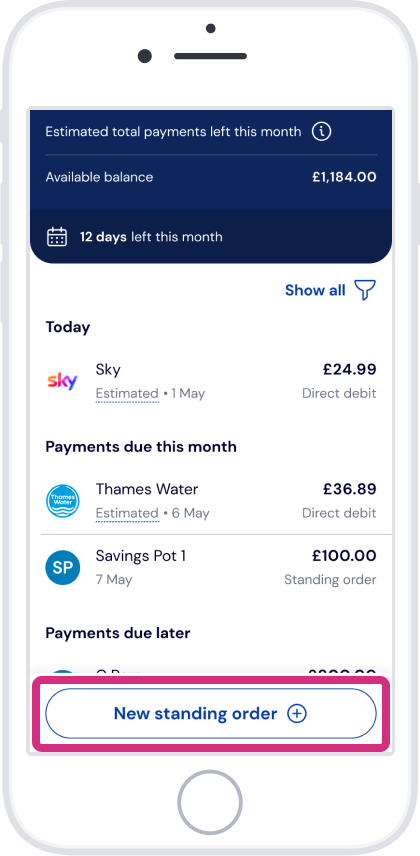The width and height of the screenshot is (420, 856).
Task: Open the New standing order button
Action: (211, 714)
